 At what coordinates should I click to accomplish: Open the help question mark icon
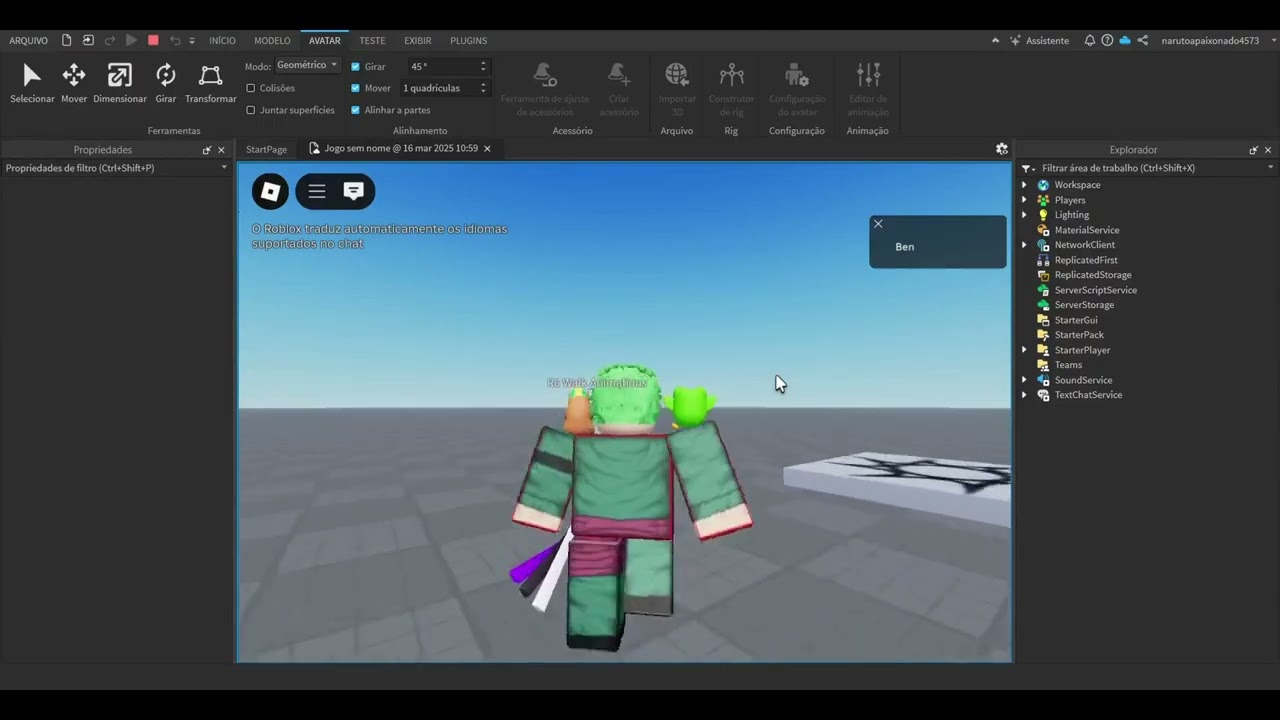[x=1107, y=40]
